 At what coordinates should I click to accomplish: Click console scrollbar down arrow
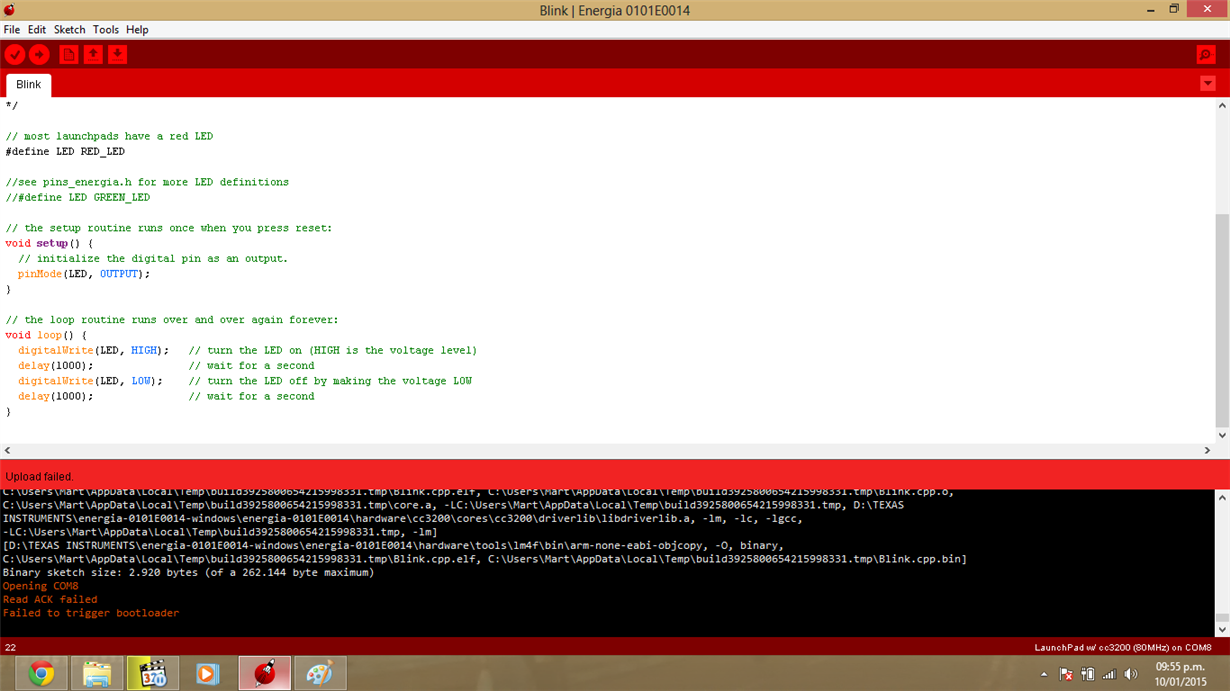coord(1222,630)
